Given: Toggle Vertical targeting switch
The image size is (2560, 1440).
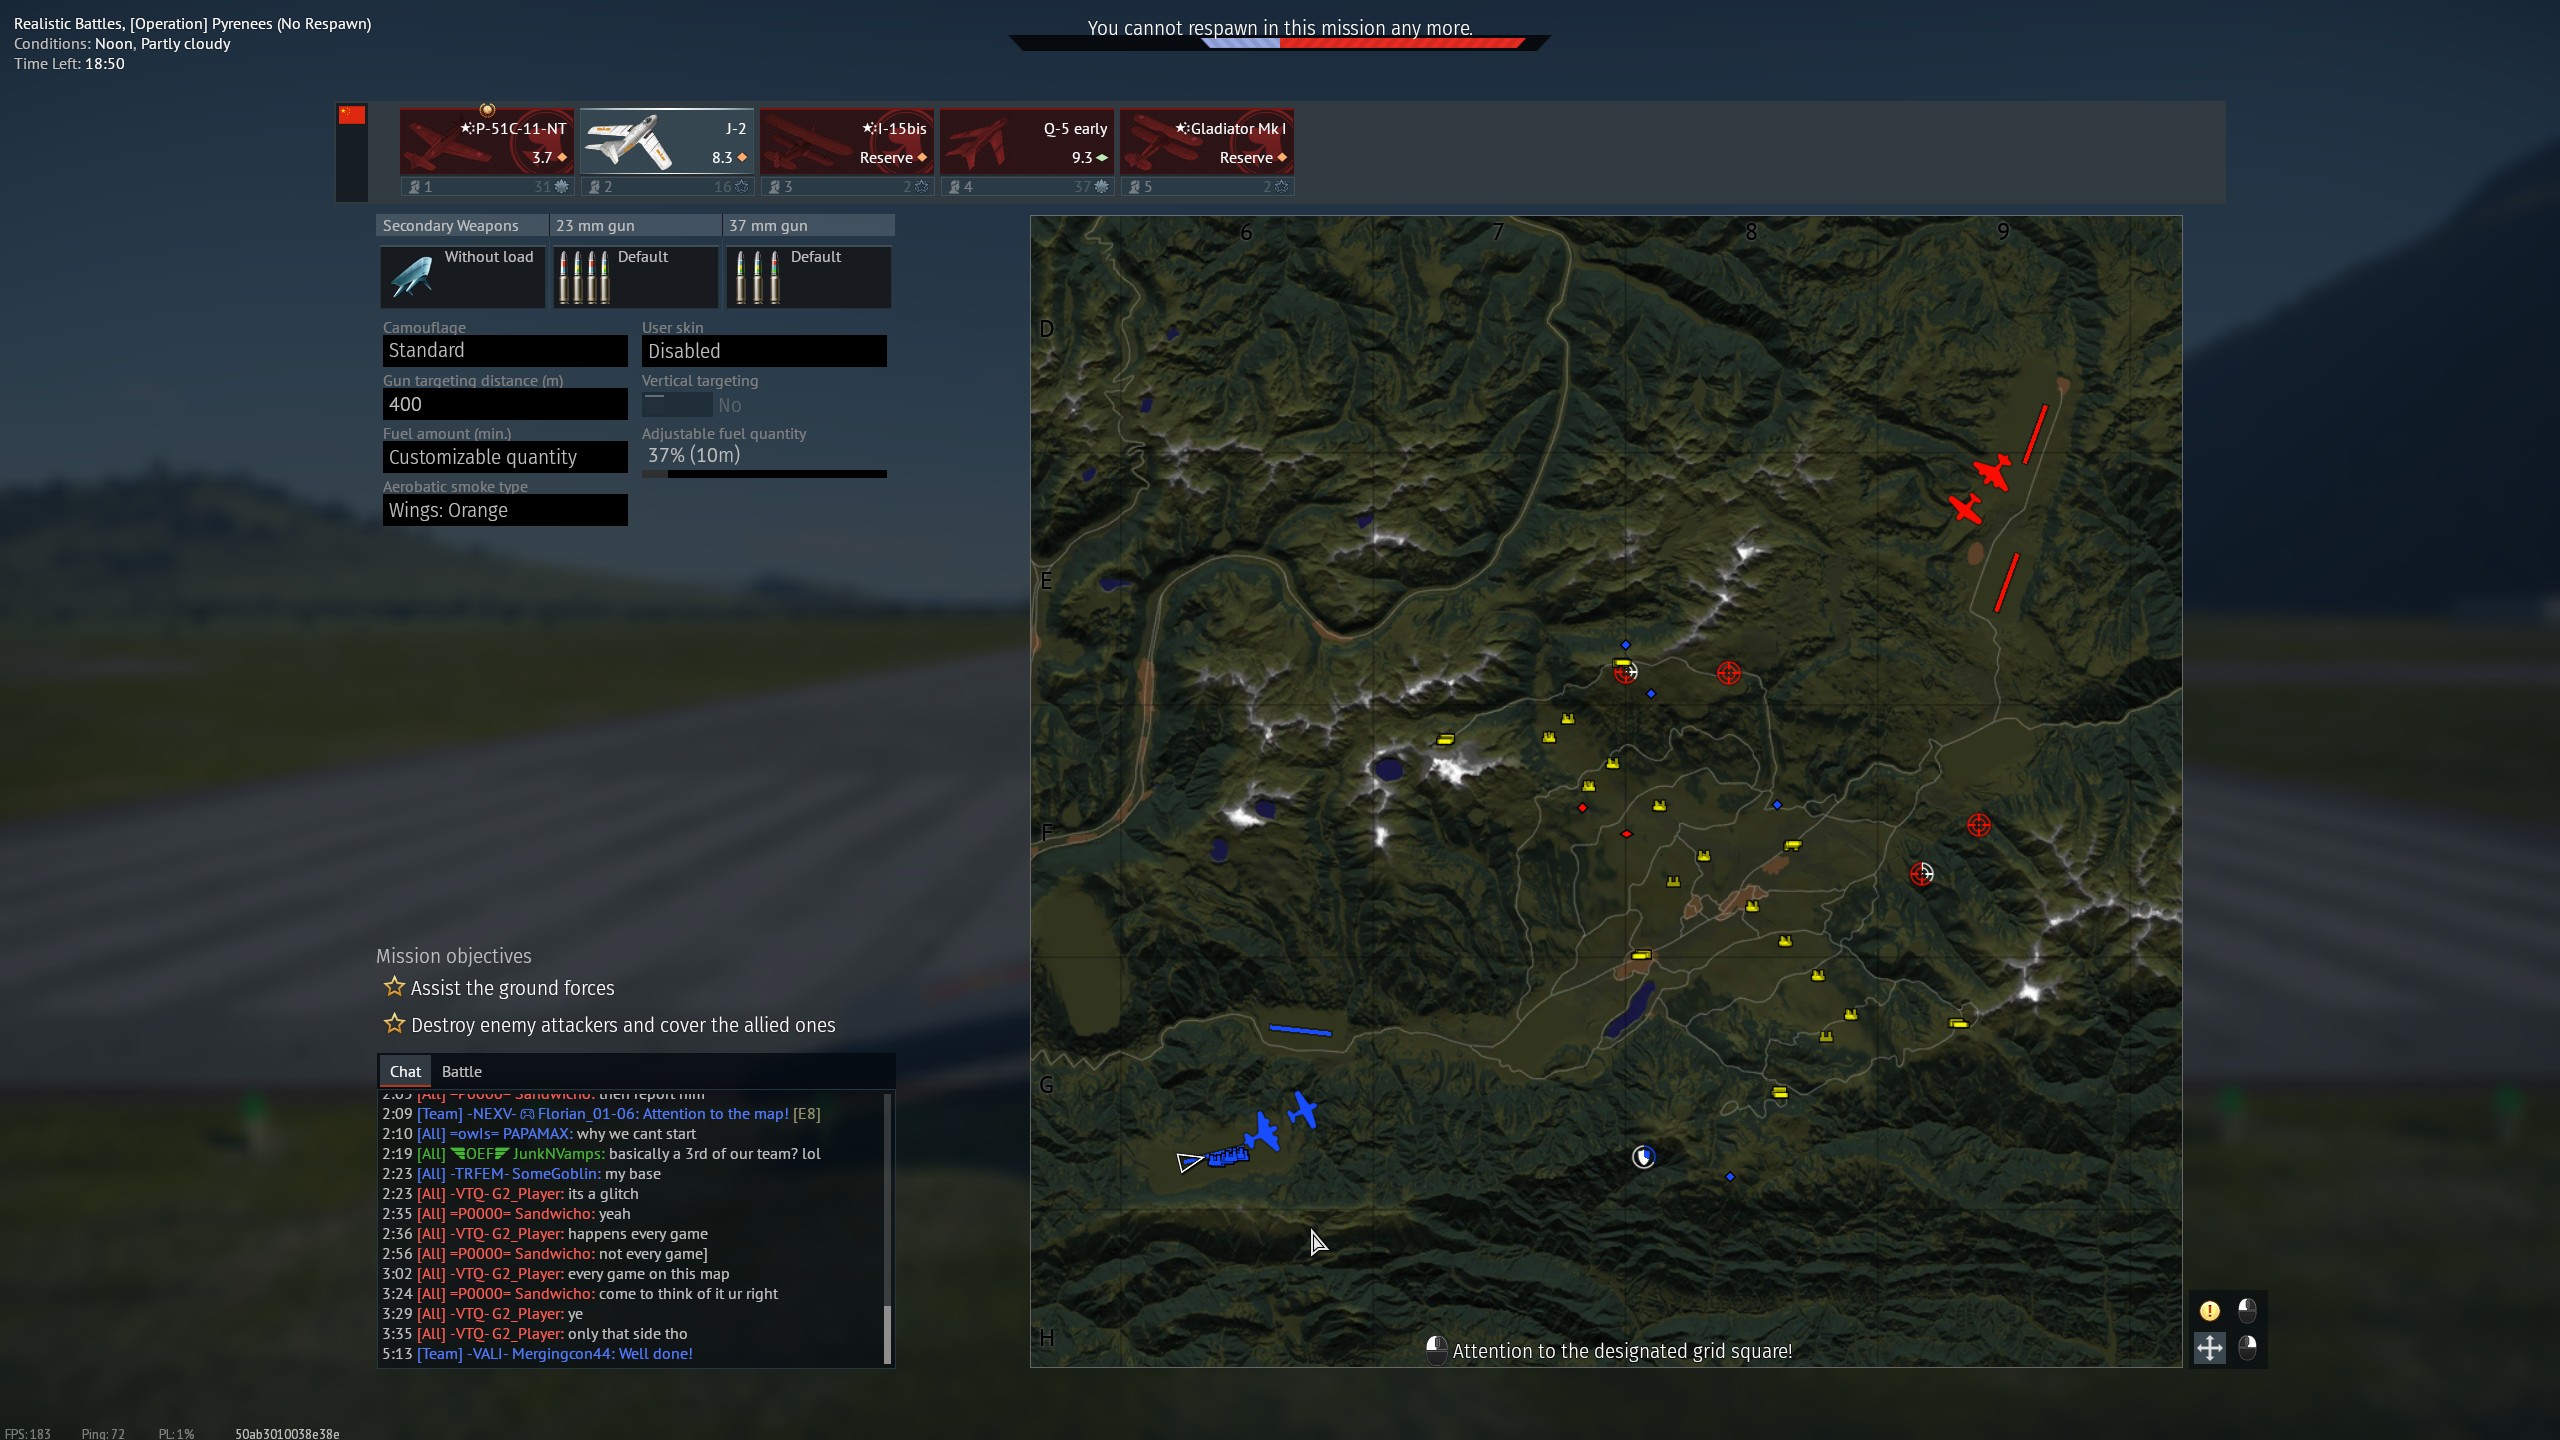Looking at the screenshot, I should click(677, 405).
